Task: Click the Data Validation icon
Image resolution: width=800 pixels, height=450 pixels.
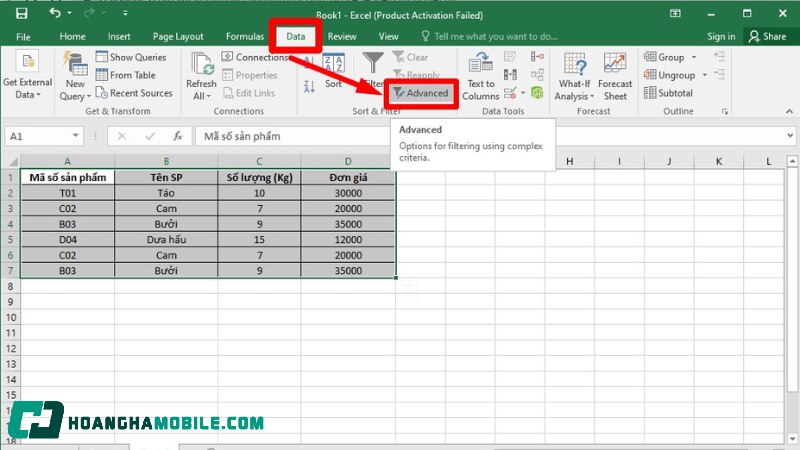Action: 510,93
